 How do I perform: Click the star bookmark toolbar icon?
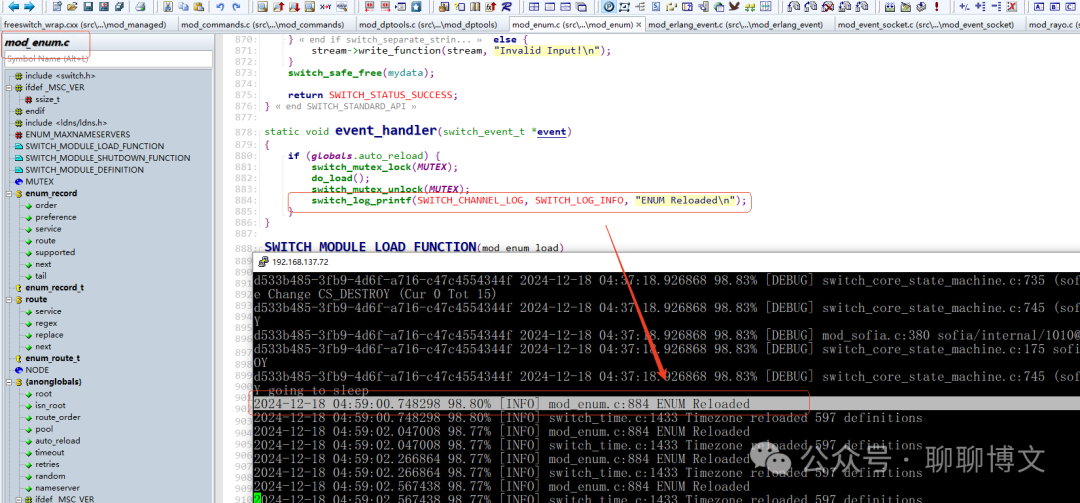[415, 7]
